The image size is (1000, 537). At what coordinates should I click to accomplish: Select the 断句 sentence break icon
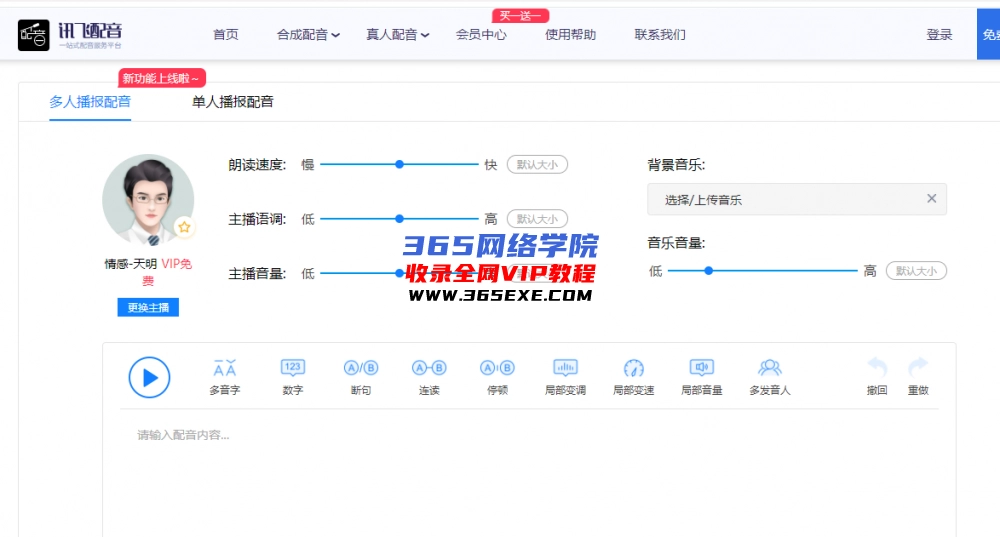tap(361, 368)
